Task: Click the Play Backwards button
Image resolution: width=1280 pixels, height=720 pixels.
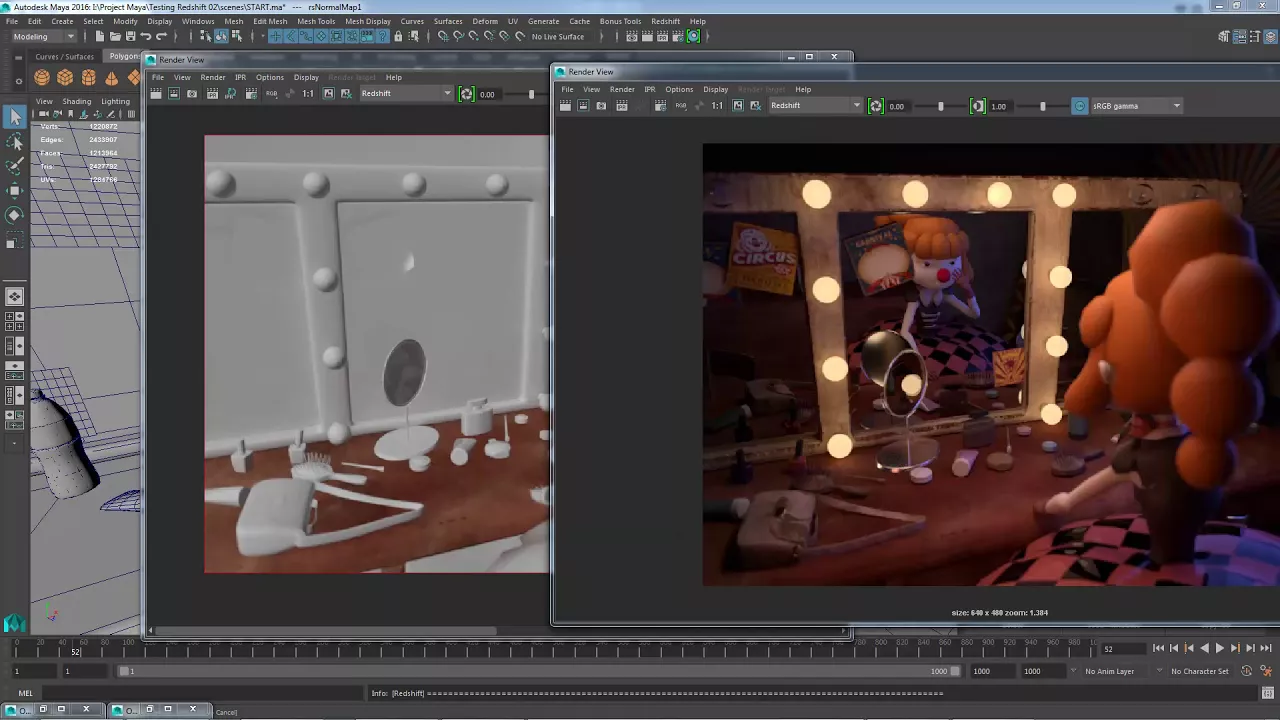Action: tap(1204, 648)
